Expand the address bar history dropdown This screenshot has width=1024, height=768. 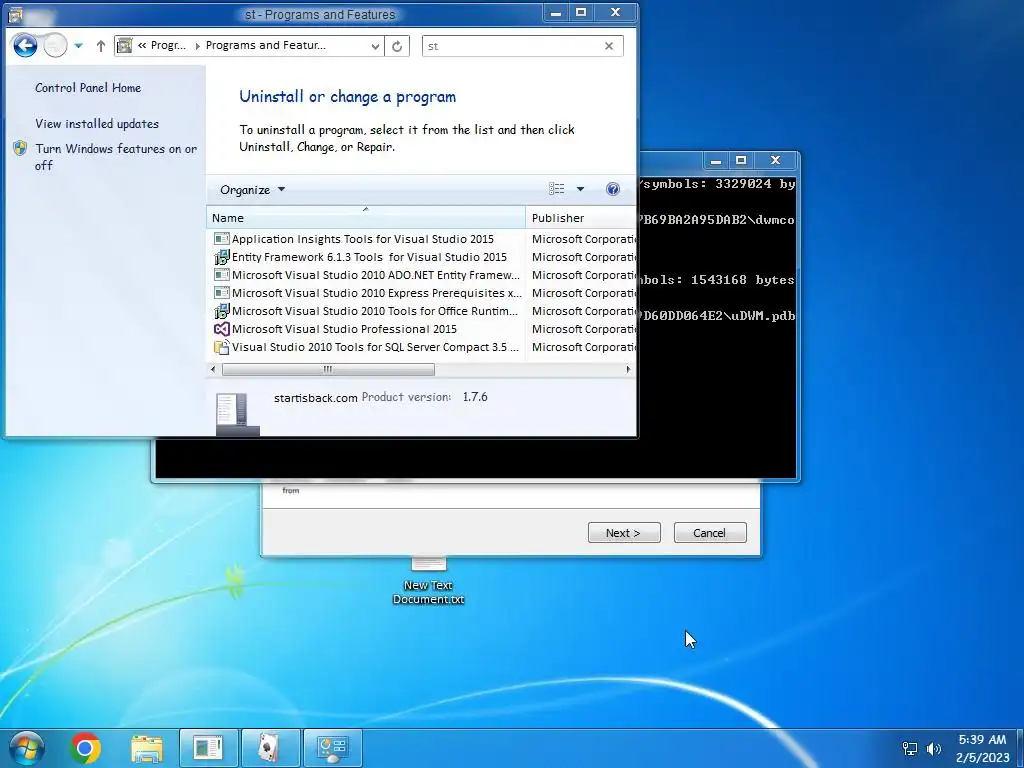coord(375,46)
